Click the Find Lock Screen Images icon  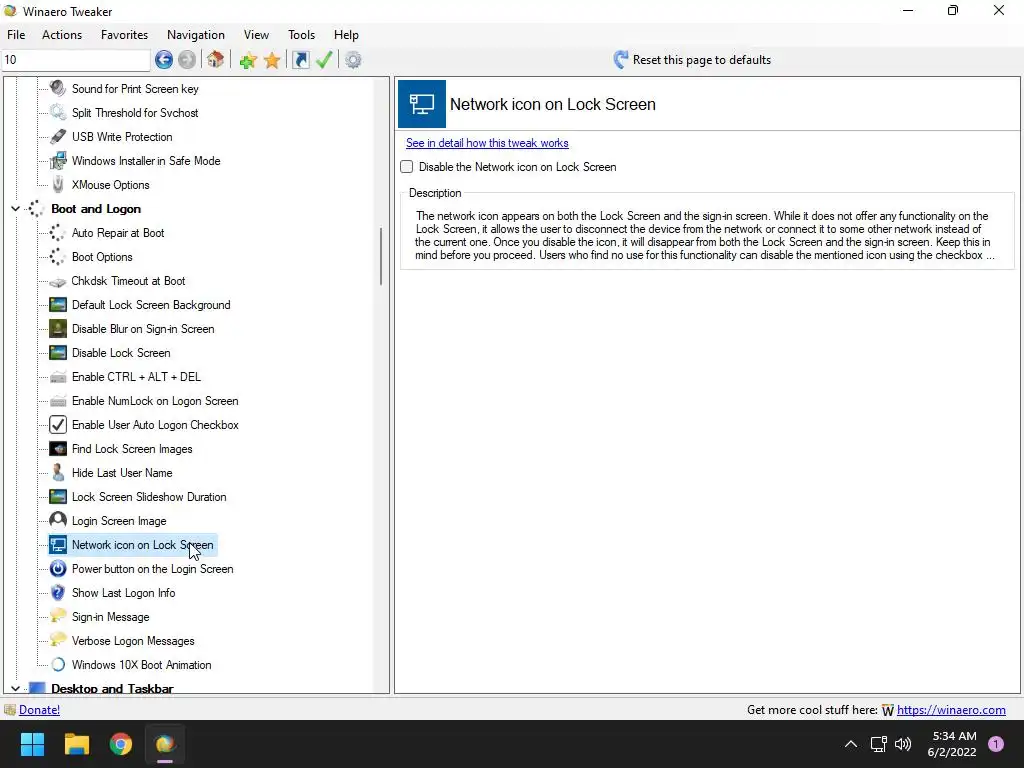click(58, 449)
